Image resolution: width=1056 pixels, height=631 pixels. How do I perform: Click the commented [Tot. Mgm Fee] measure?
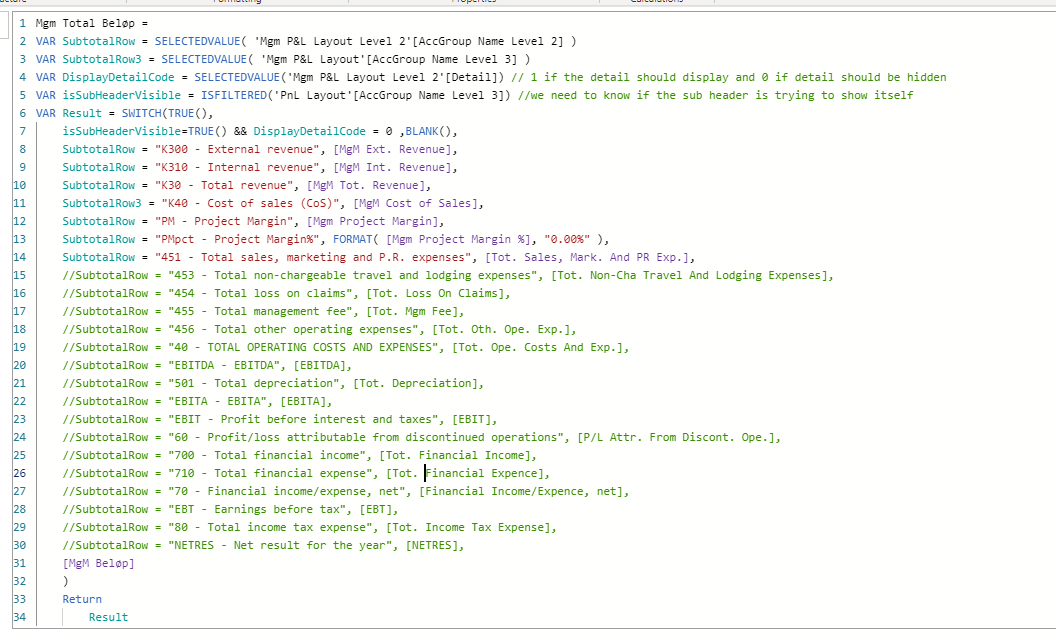(412, 311)
